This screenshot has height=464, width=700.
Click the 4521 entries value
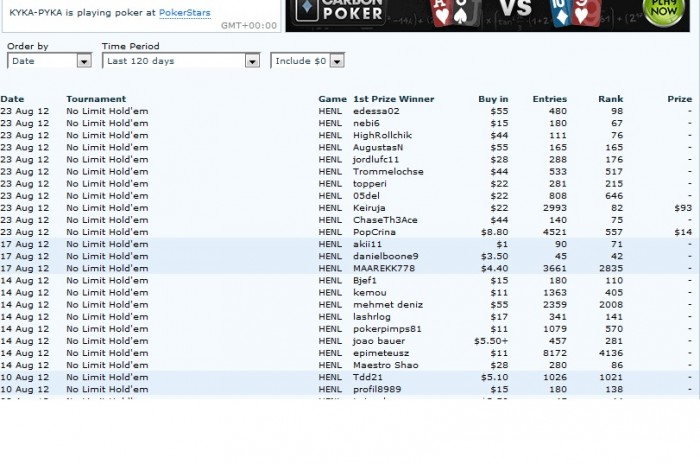point(554,232)
